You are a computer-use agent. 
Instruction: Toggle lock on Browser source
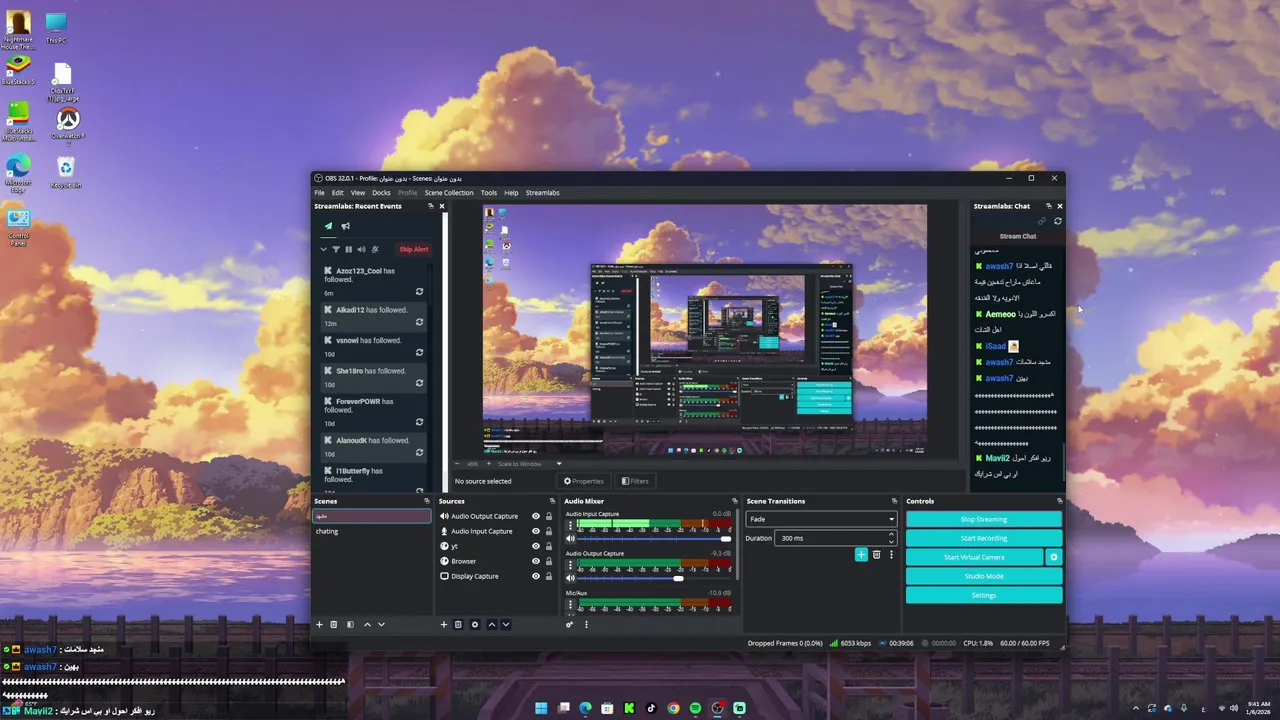pos(548,561)
